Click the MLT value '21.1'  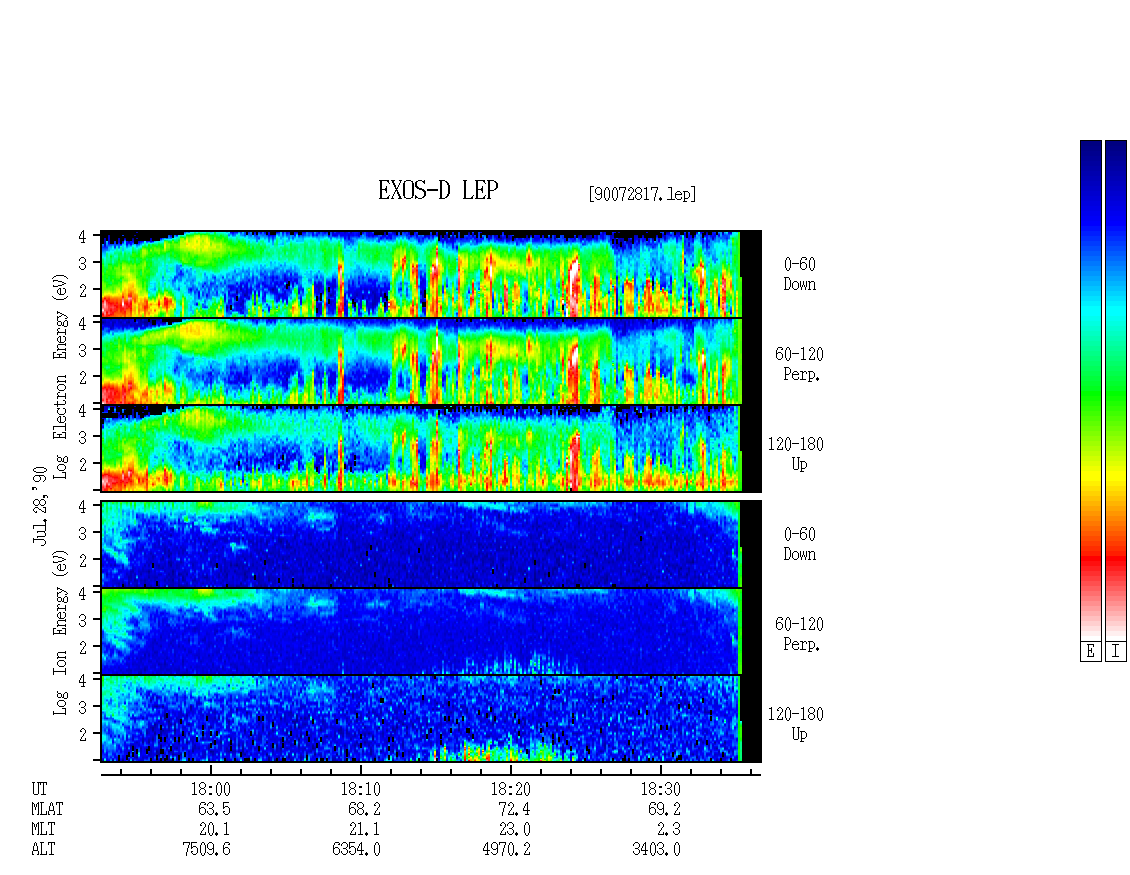[x=364, y=830]
